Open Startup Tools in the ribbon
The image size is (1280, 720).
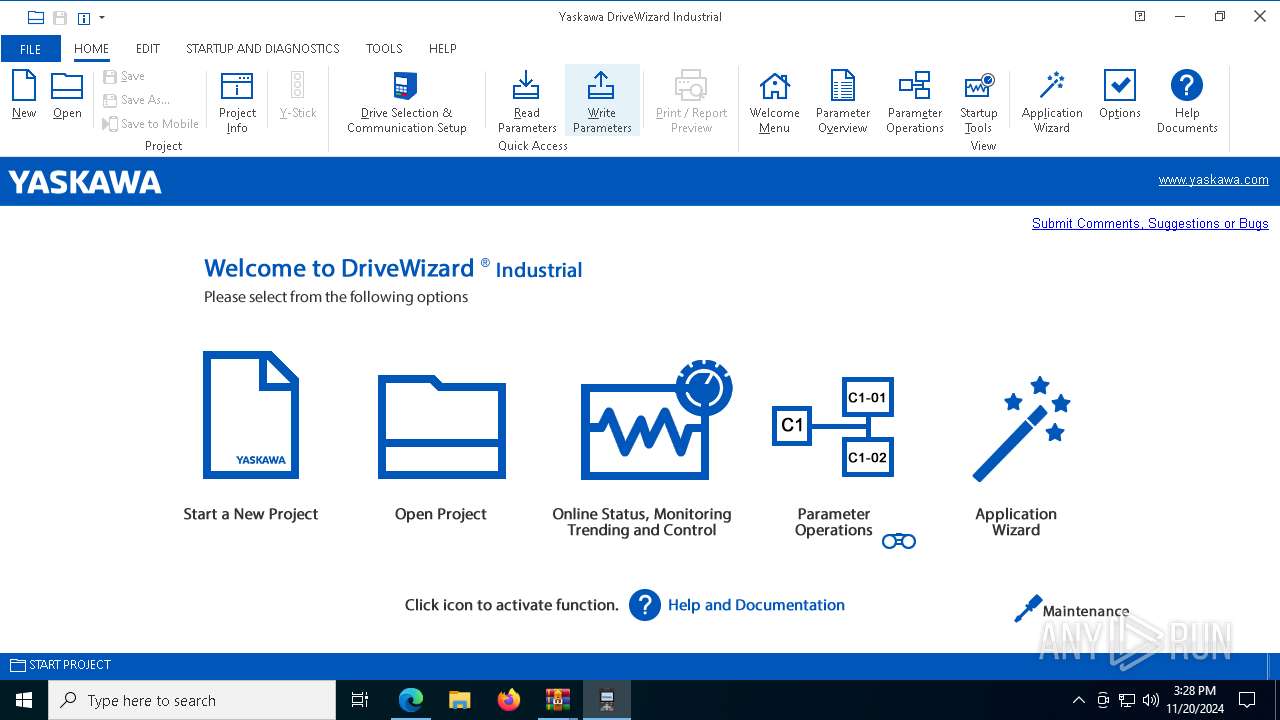[x=979, y=101]
